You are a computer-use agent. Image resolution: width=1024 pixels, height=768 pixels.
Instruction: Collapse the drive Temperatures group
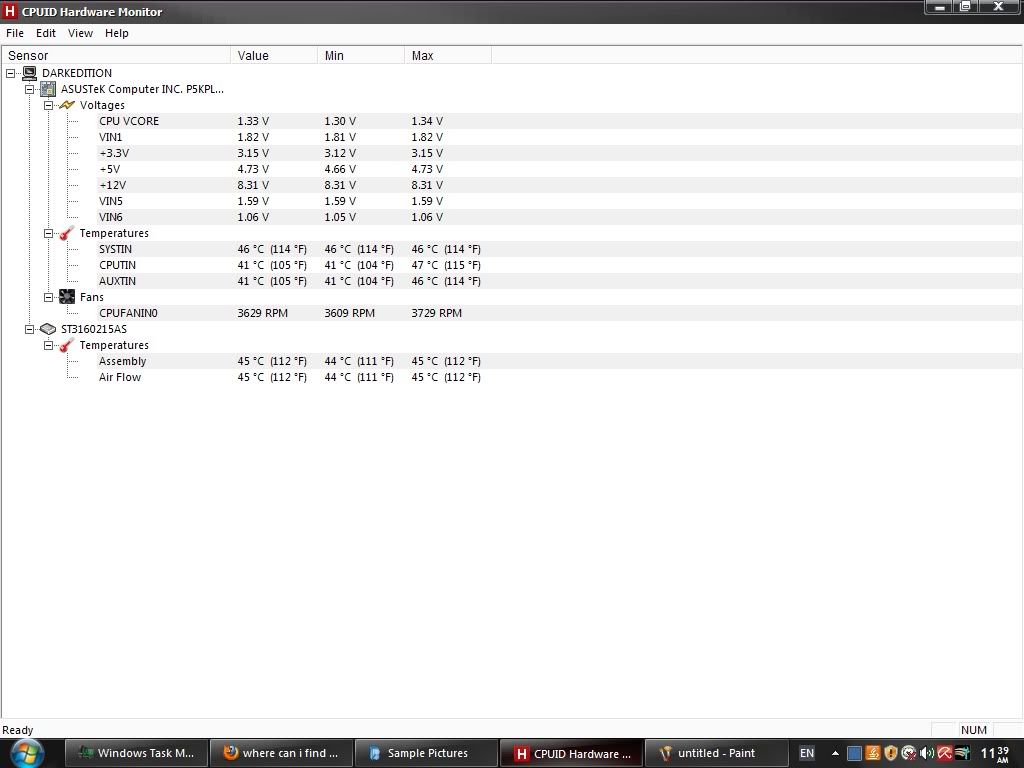click(x=48, y=345)
